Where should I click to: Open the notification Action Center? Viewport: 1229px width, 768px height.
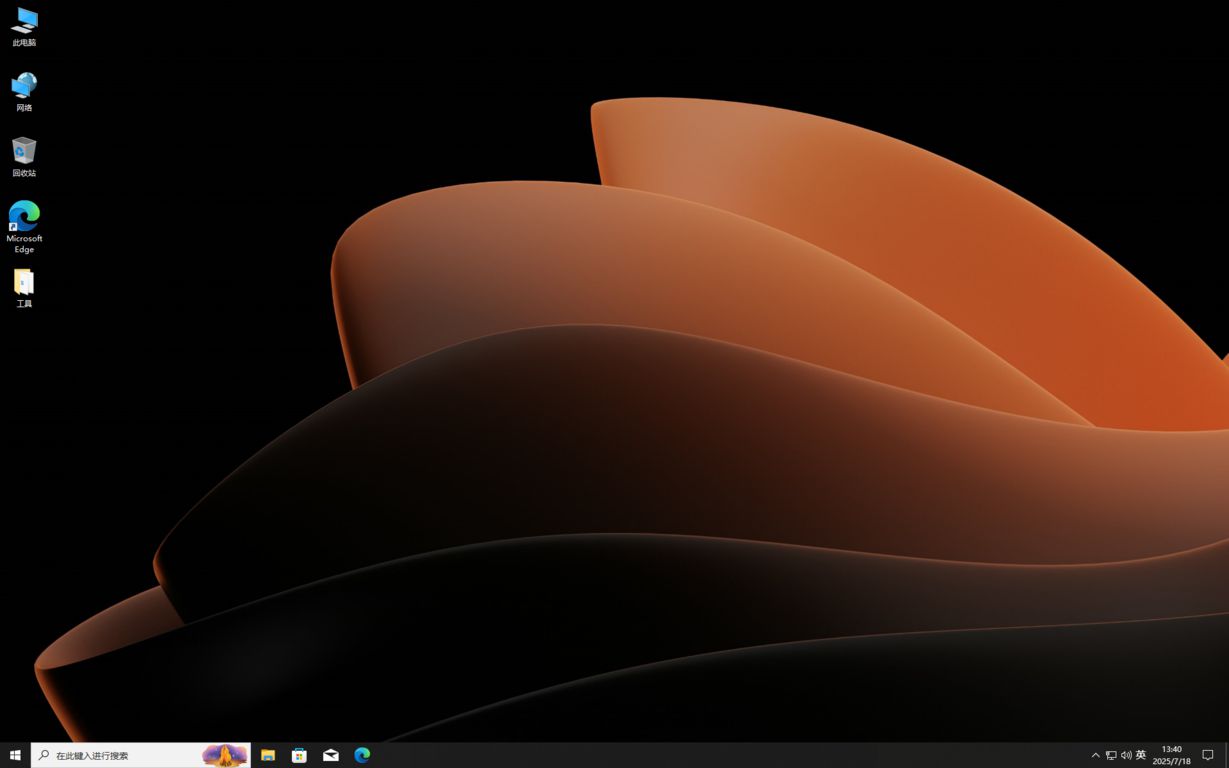1207,755
